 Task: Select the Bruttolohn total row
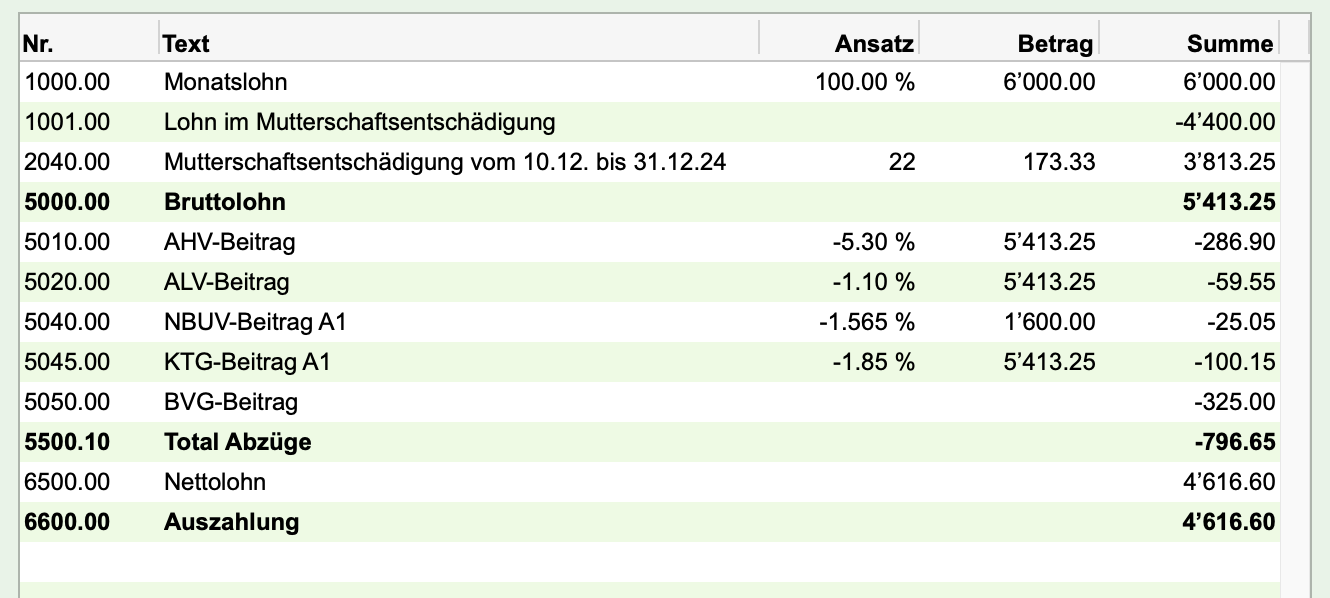tap(649, 202)
